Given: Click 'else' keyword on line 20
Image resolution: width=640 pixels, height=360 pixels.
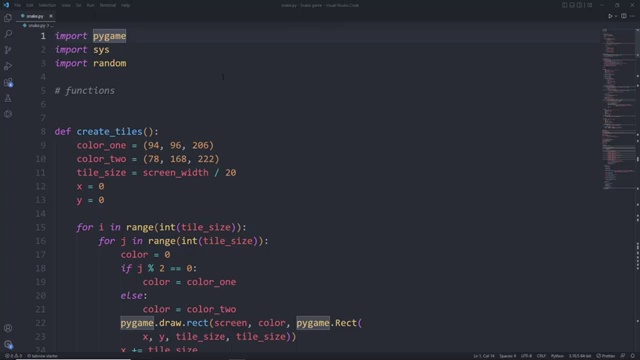Looking at the screenshot, I should [131, 296].
